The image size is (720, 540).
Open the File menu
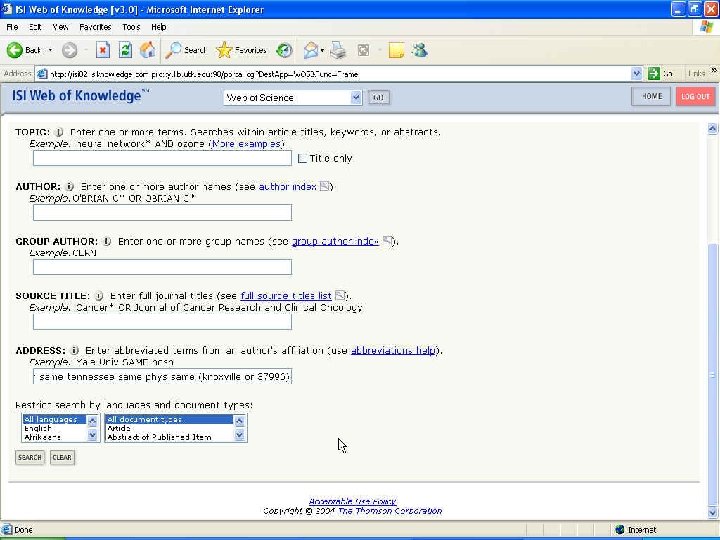coord(12,27)
